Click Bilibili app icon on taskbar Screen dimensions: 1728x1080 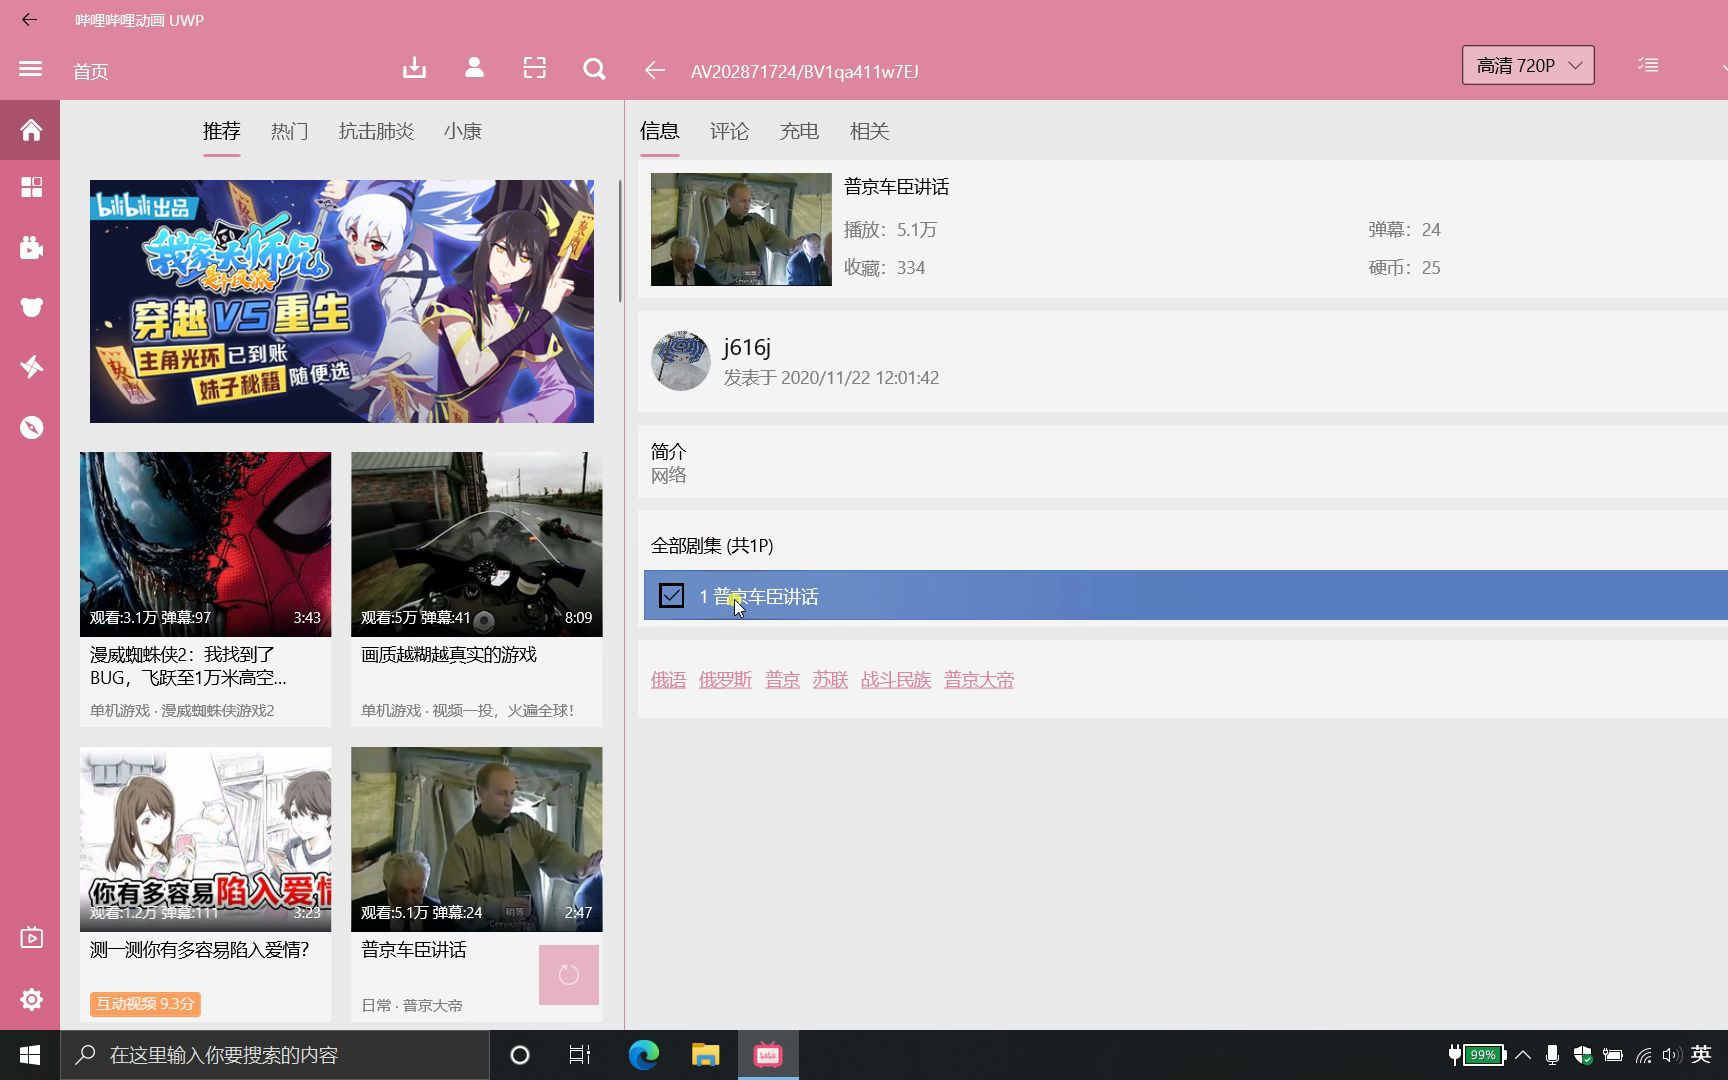768,1055
